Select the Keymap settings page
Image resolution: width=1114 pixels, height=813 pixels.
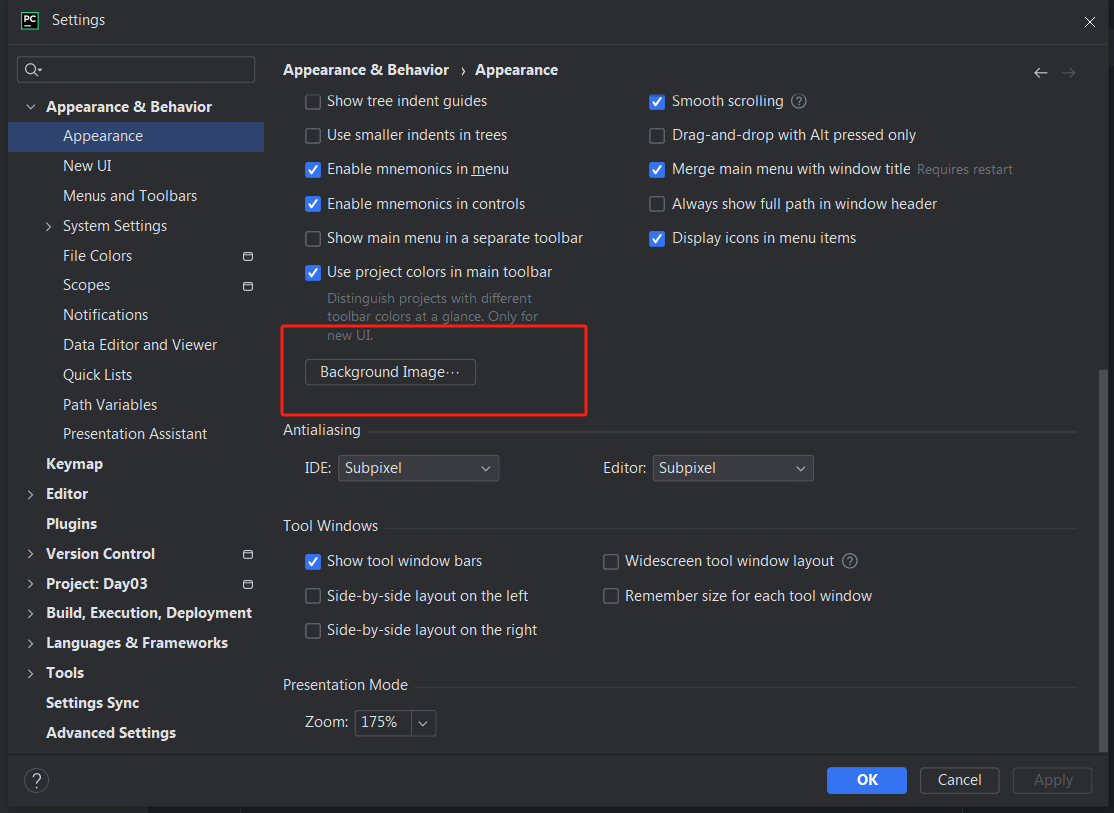tap(75, 464)
